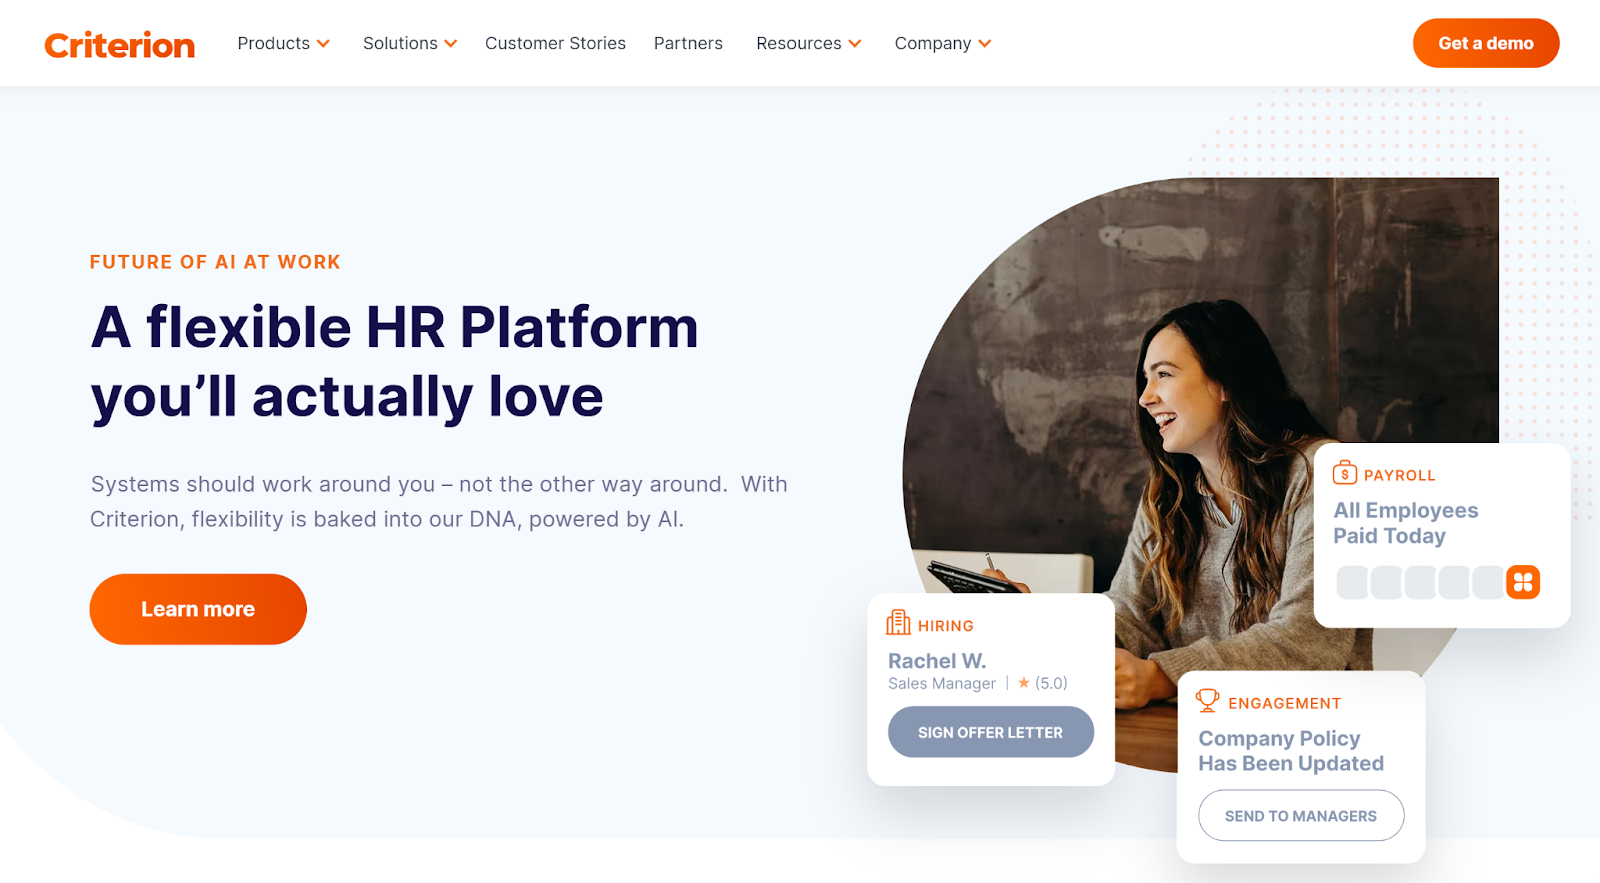Open the Customer Stories menu item
Image resolution: width=1600 pixels, height=883 pixels.
point(555,43)
